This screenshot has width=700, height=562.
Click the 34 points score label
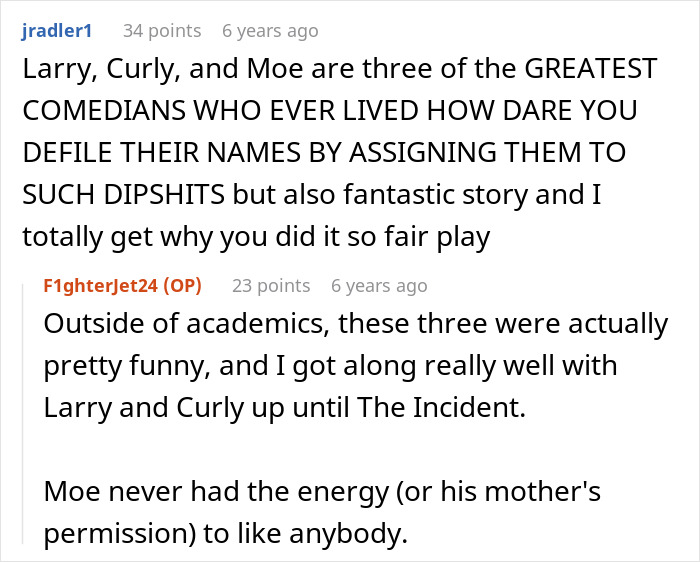162,31
